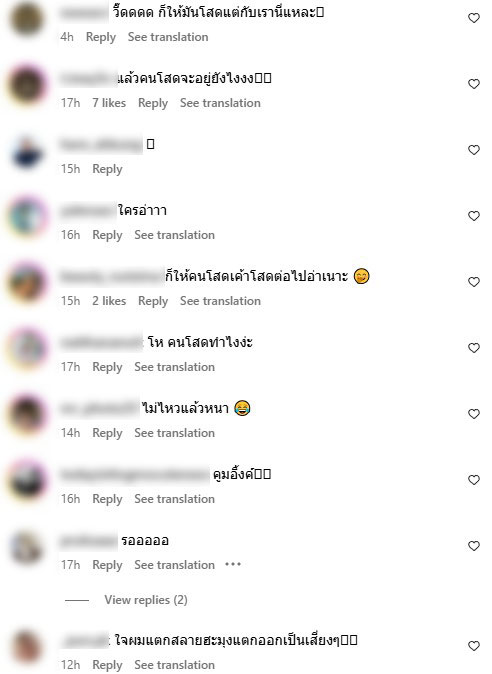Open more options dots on 'รออออออ' comment
Viewport: 492px width, 674px height.
point(233,564)
